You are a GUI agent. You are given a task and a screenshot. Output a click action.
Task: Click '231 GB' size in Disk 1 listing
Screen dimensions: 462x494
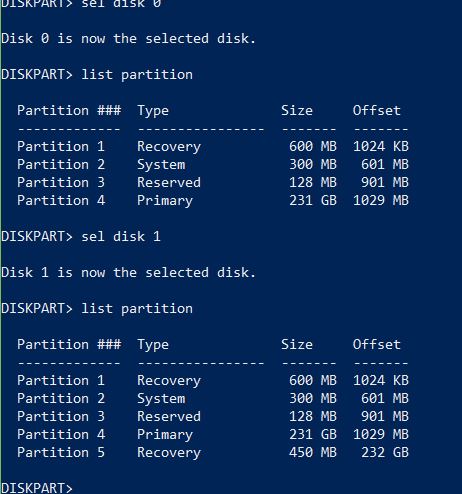[x=313, y=434]
